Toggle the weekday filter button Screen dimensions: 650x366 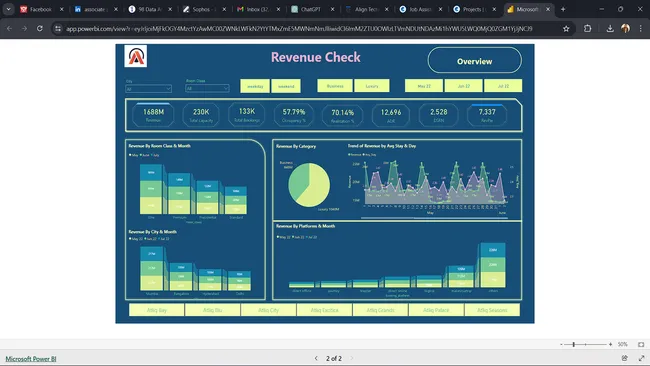coord(255,86)
